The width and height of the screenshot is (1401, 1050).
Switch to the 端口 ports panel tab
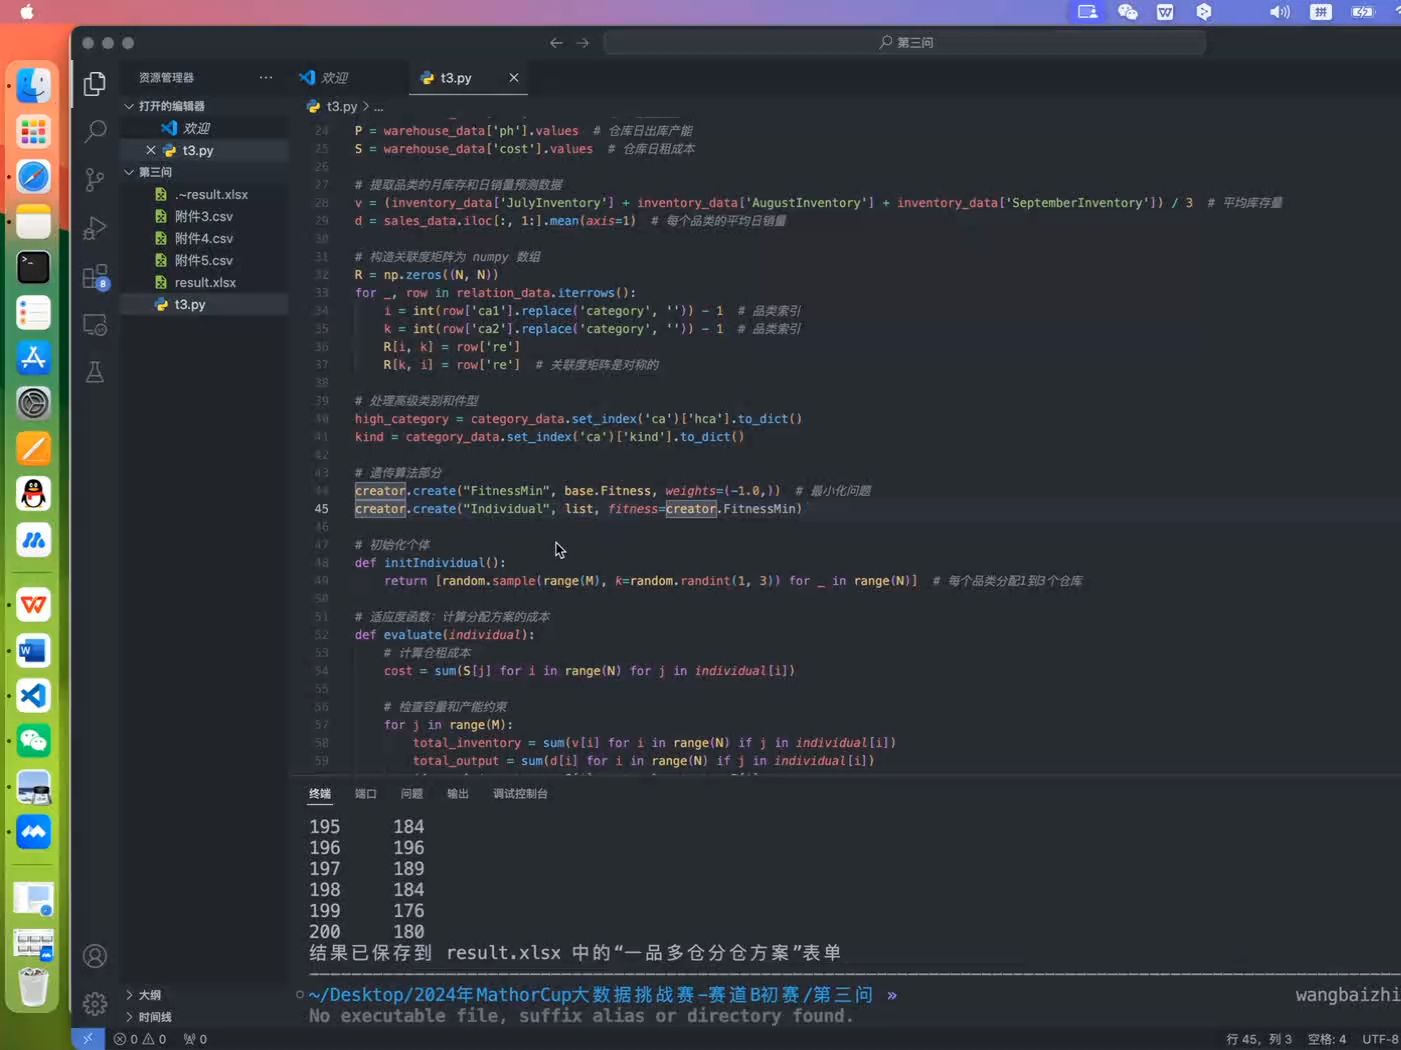365,793
